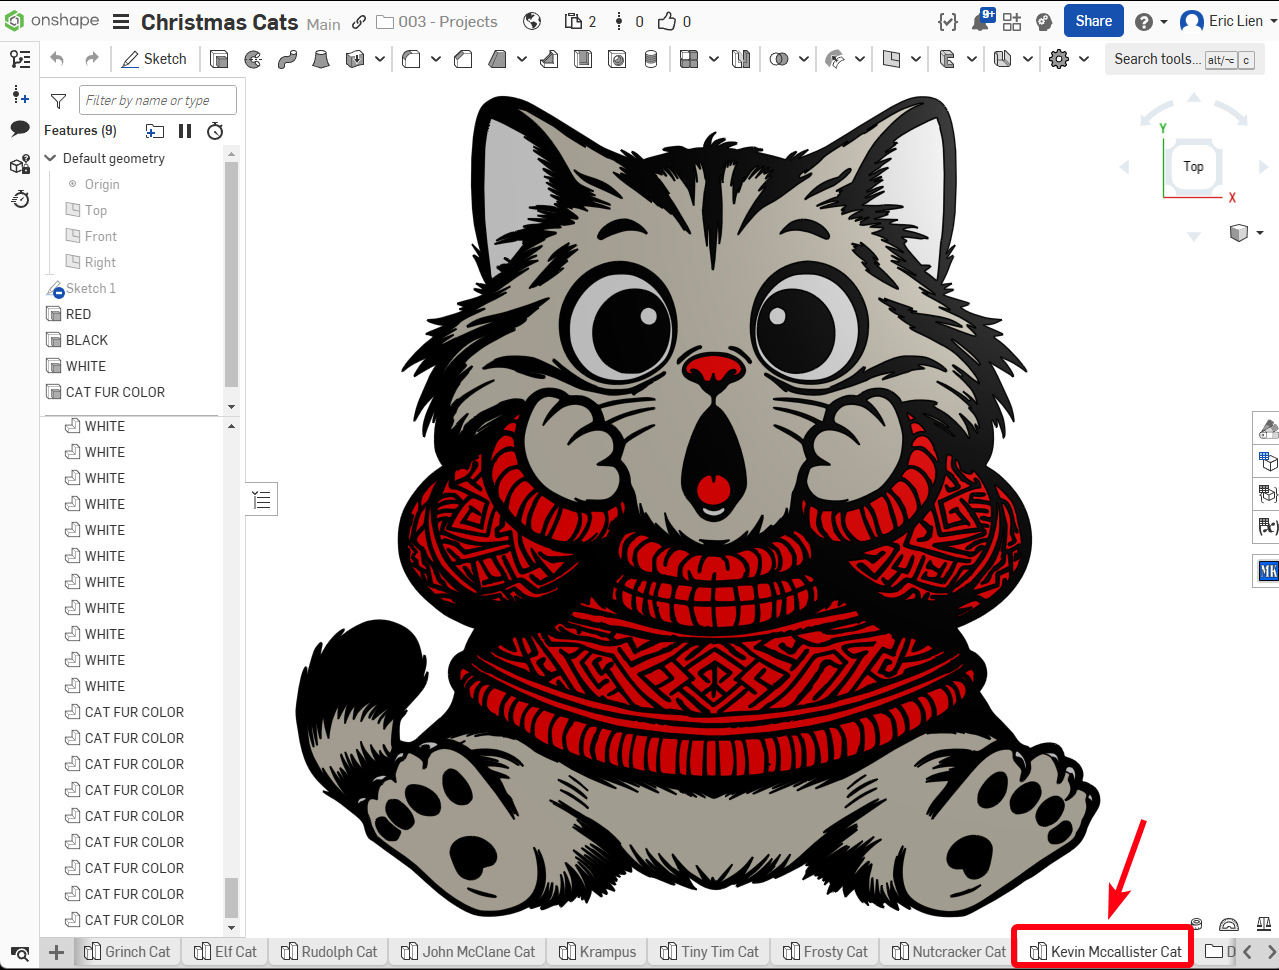
Task: Switch to the Nutcracker Cat tab
Action: [948, 952]
